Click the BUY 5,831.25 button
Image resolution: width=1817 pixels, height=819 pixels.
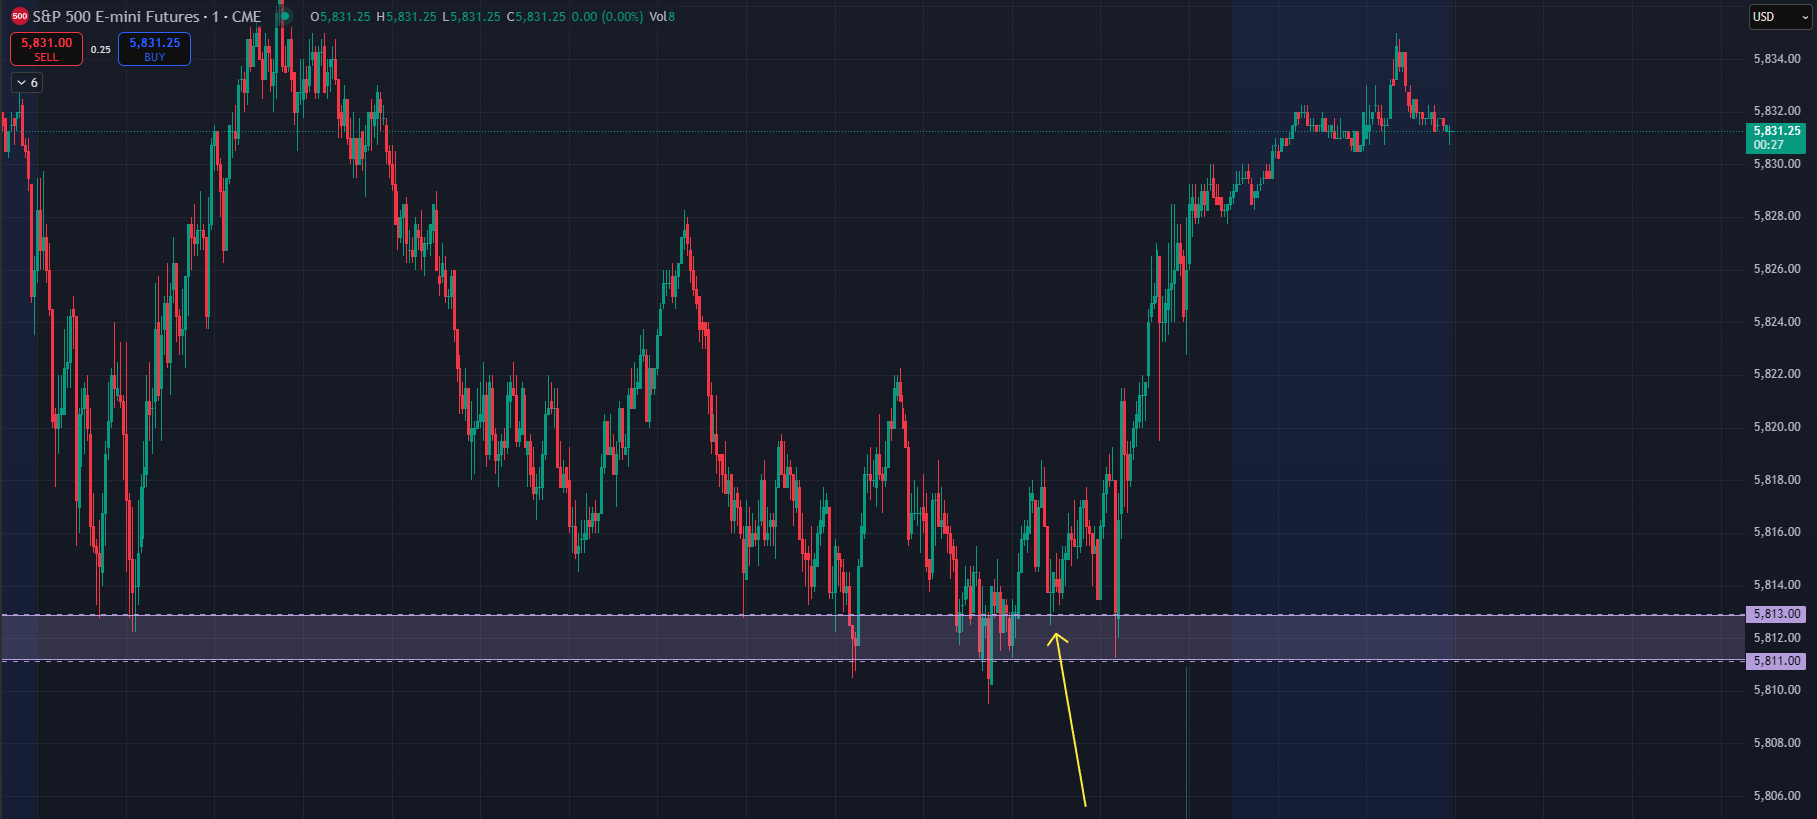pyautogui.click(x=154, y=49)
